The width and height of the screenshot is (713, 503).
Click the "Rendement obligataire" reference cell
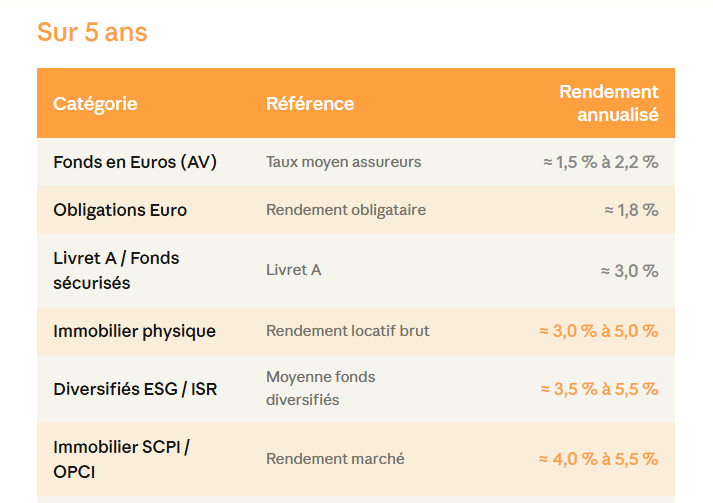pos(346,210)
